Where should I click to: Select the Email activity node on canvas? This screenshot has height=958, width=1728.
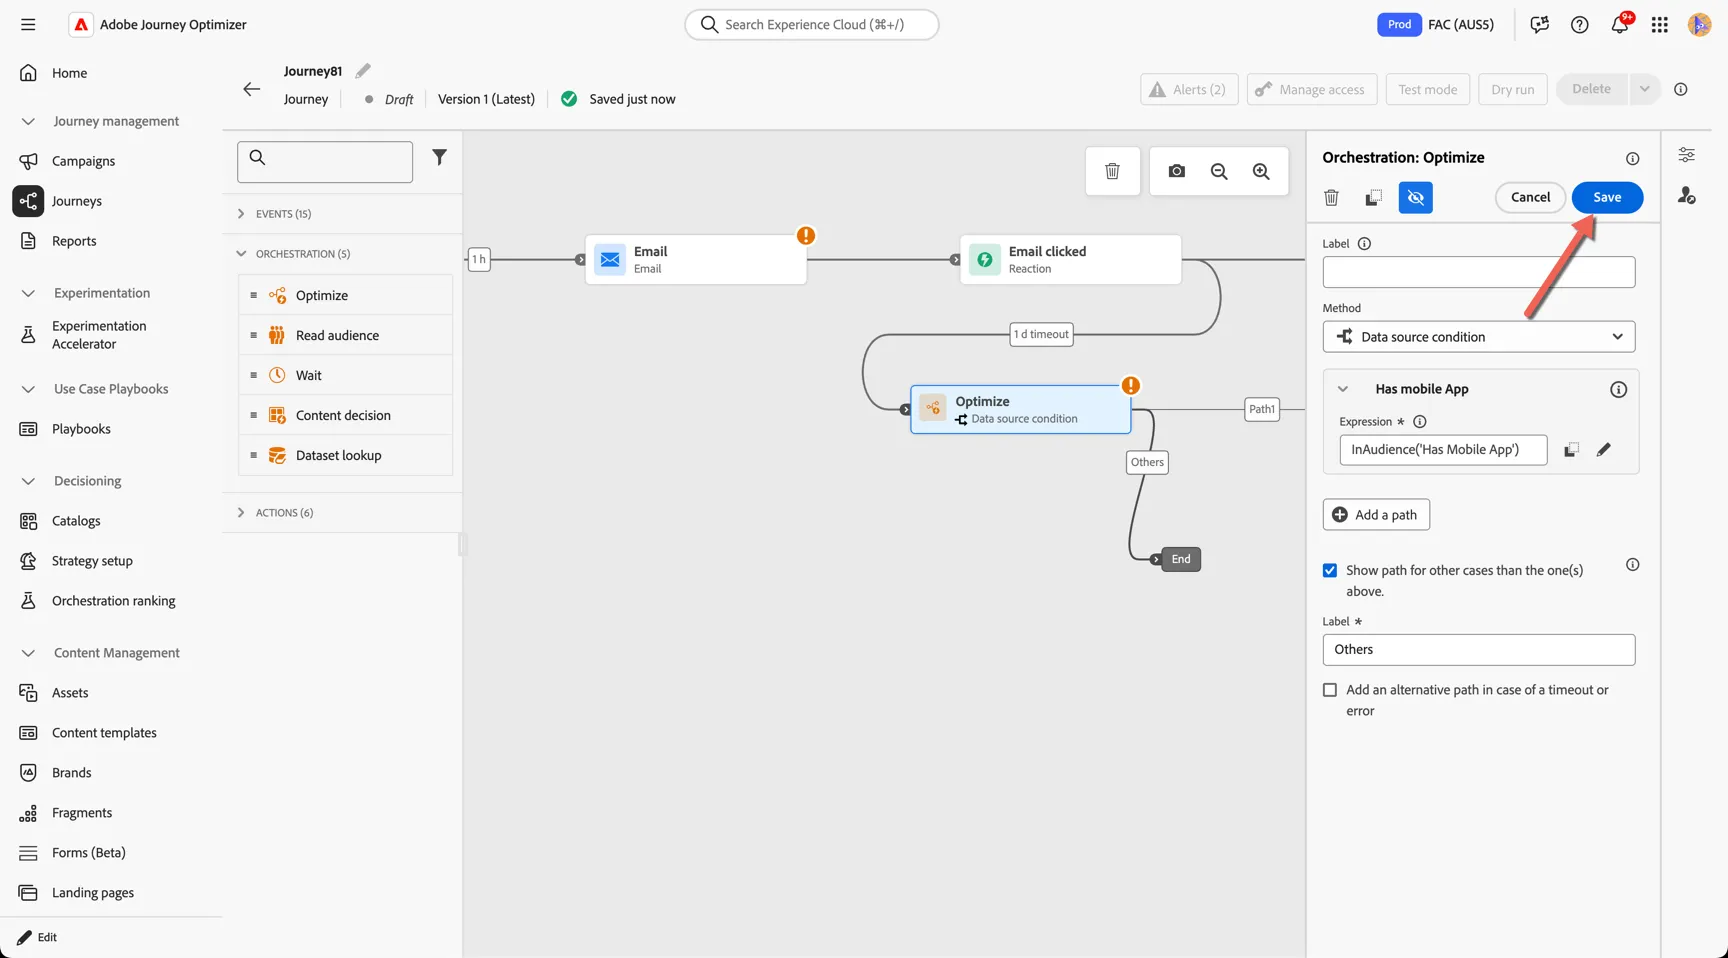pos(696,259)
